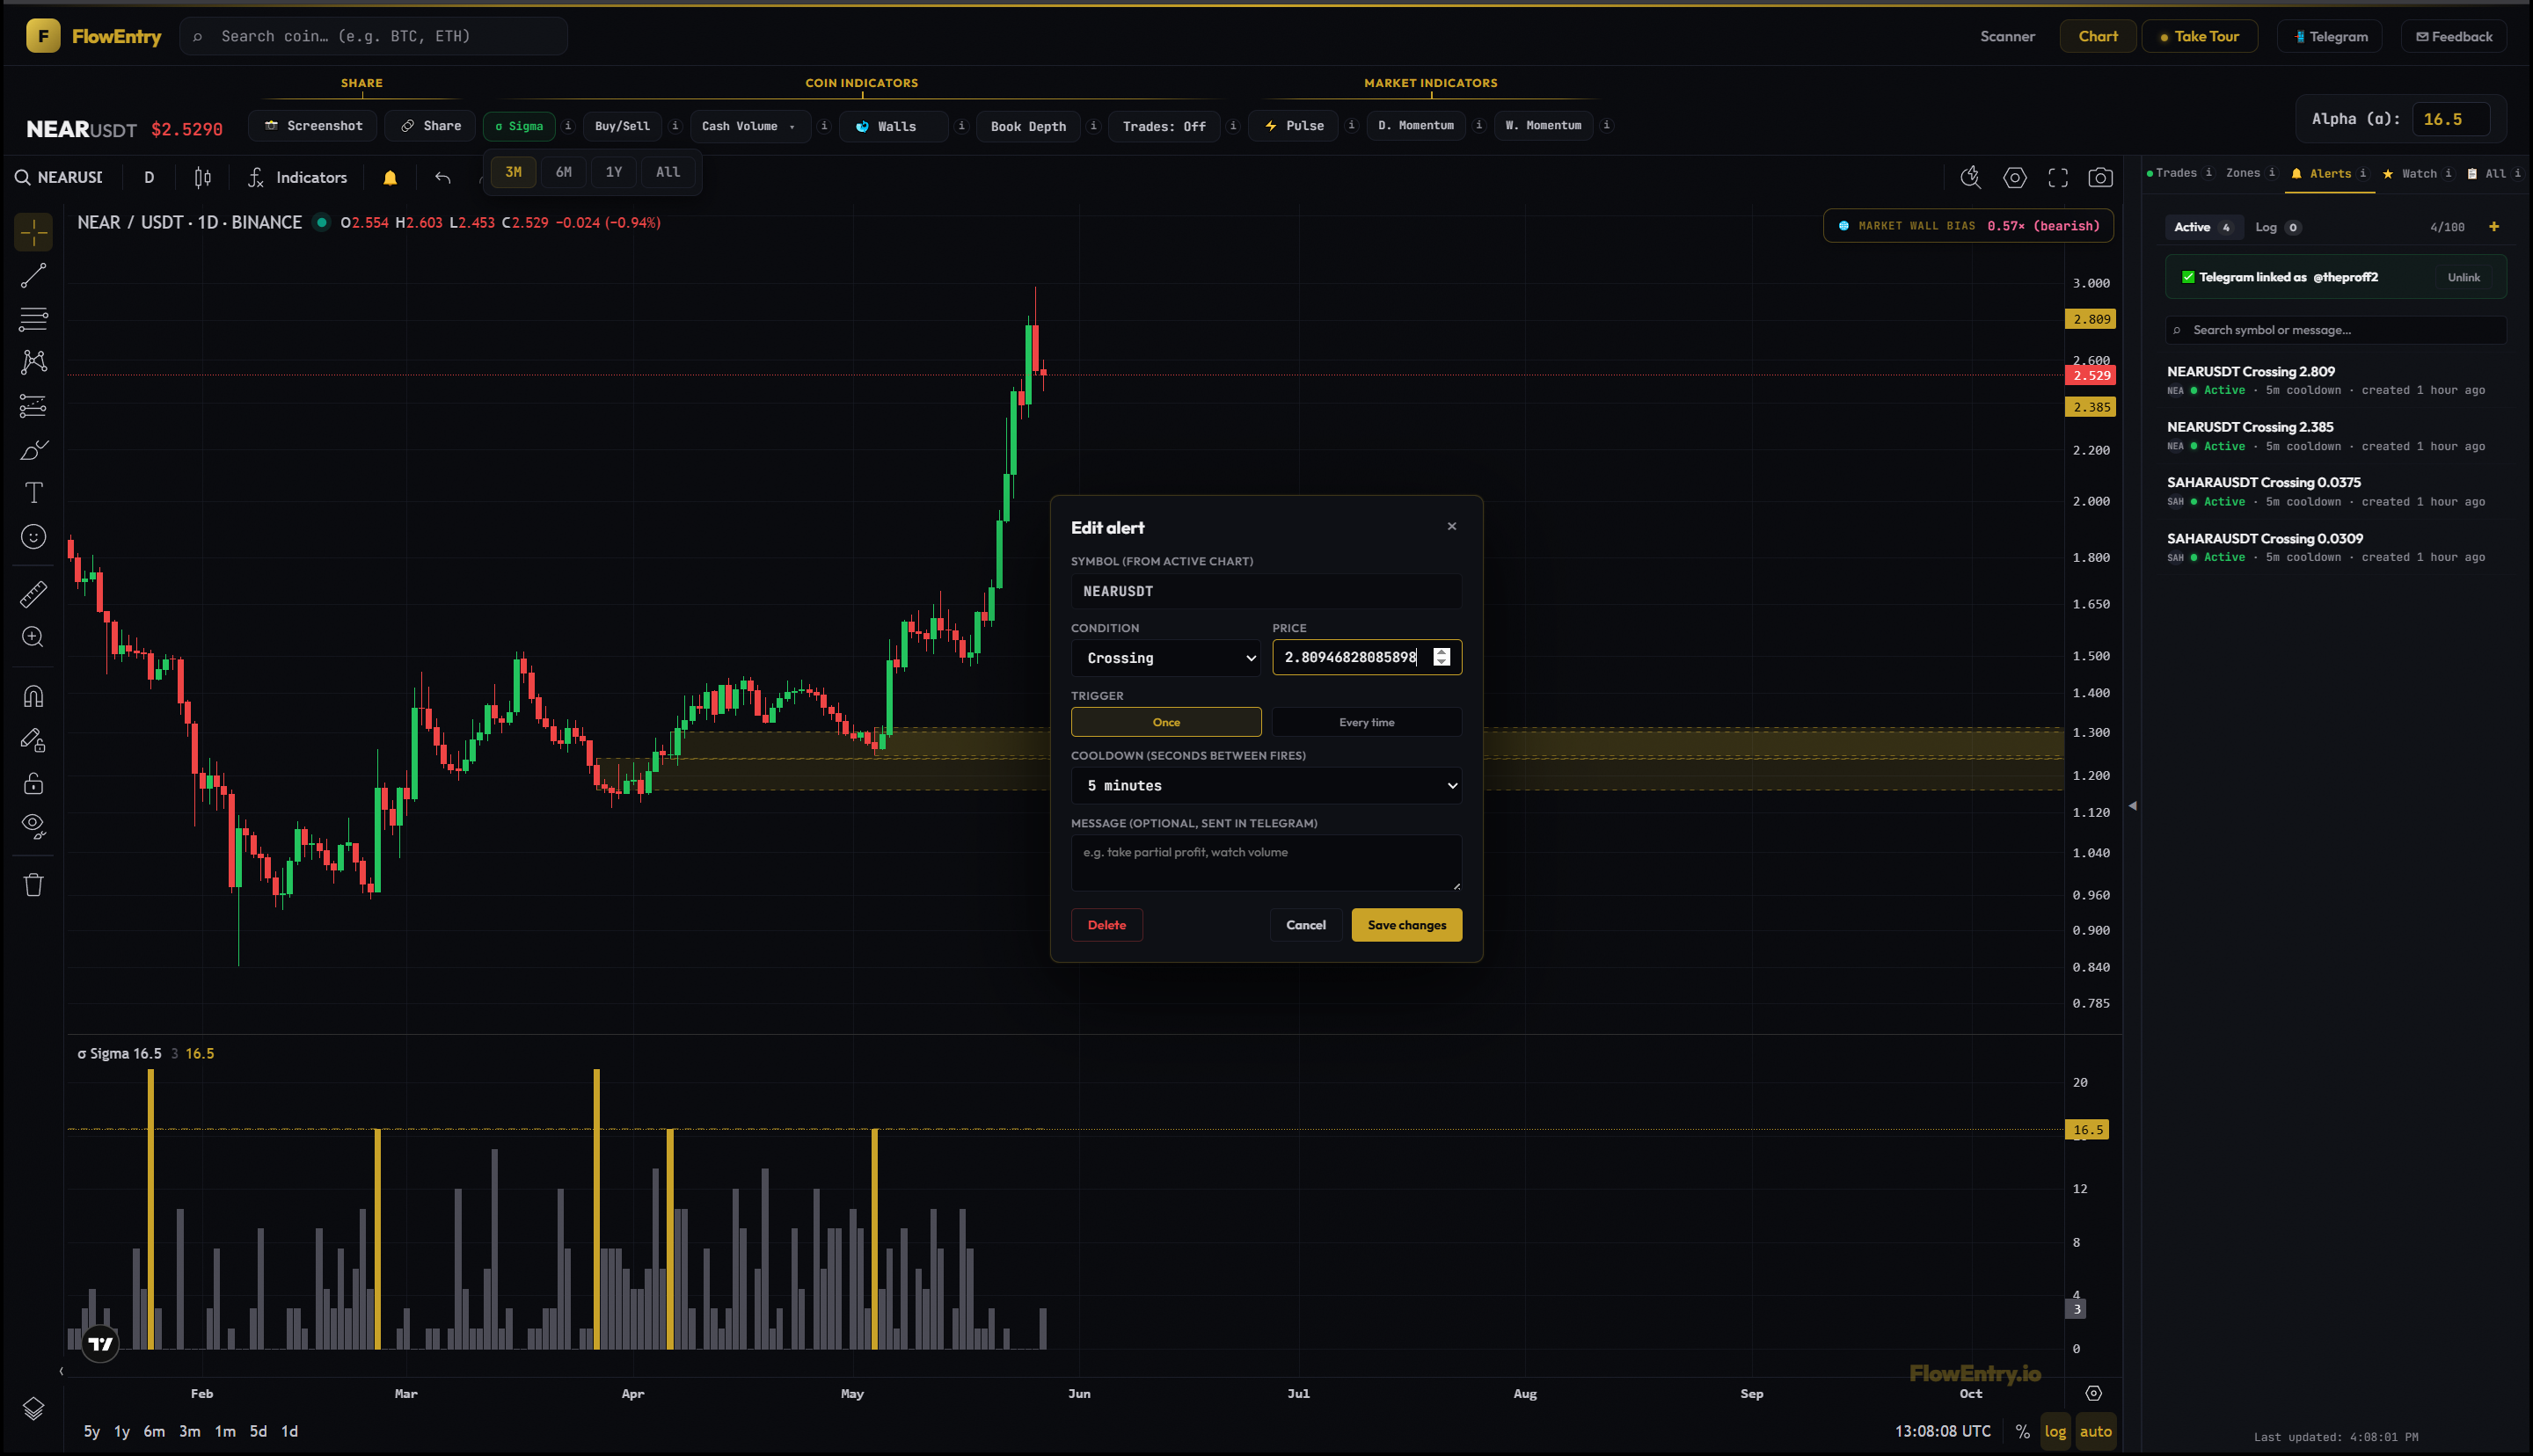Open chart type candlestick selector
This screenshot has height=1456, width=2533.
[203, 178]
